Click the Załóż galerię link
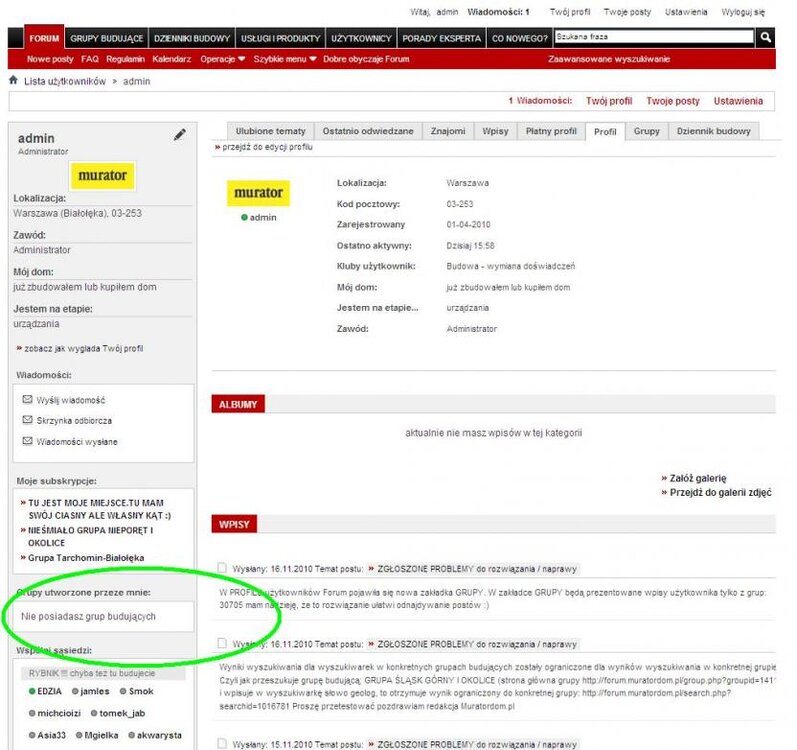 (x=699, y=478)
